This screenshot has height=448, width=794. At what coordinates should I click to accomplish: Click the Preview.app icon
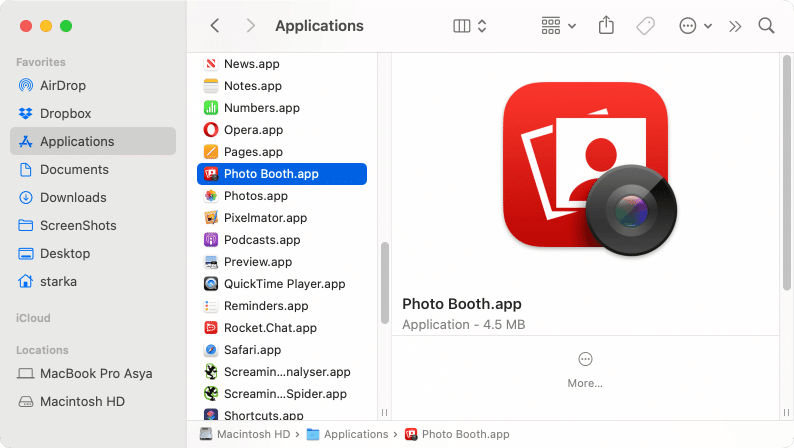[x=211, y=262]
